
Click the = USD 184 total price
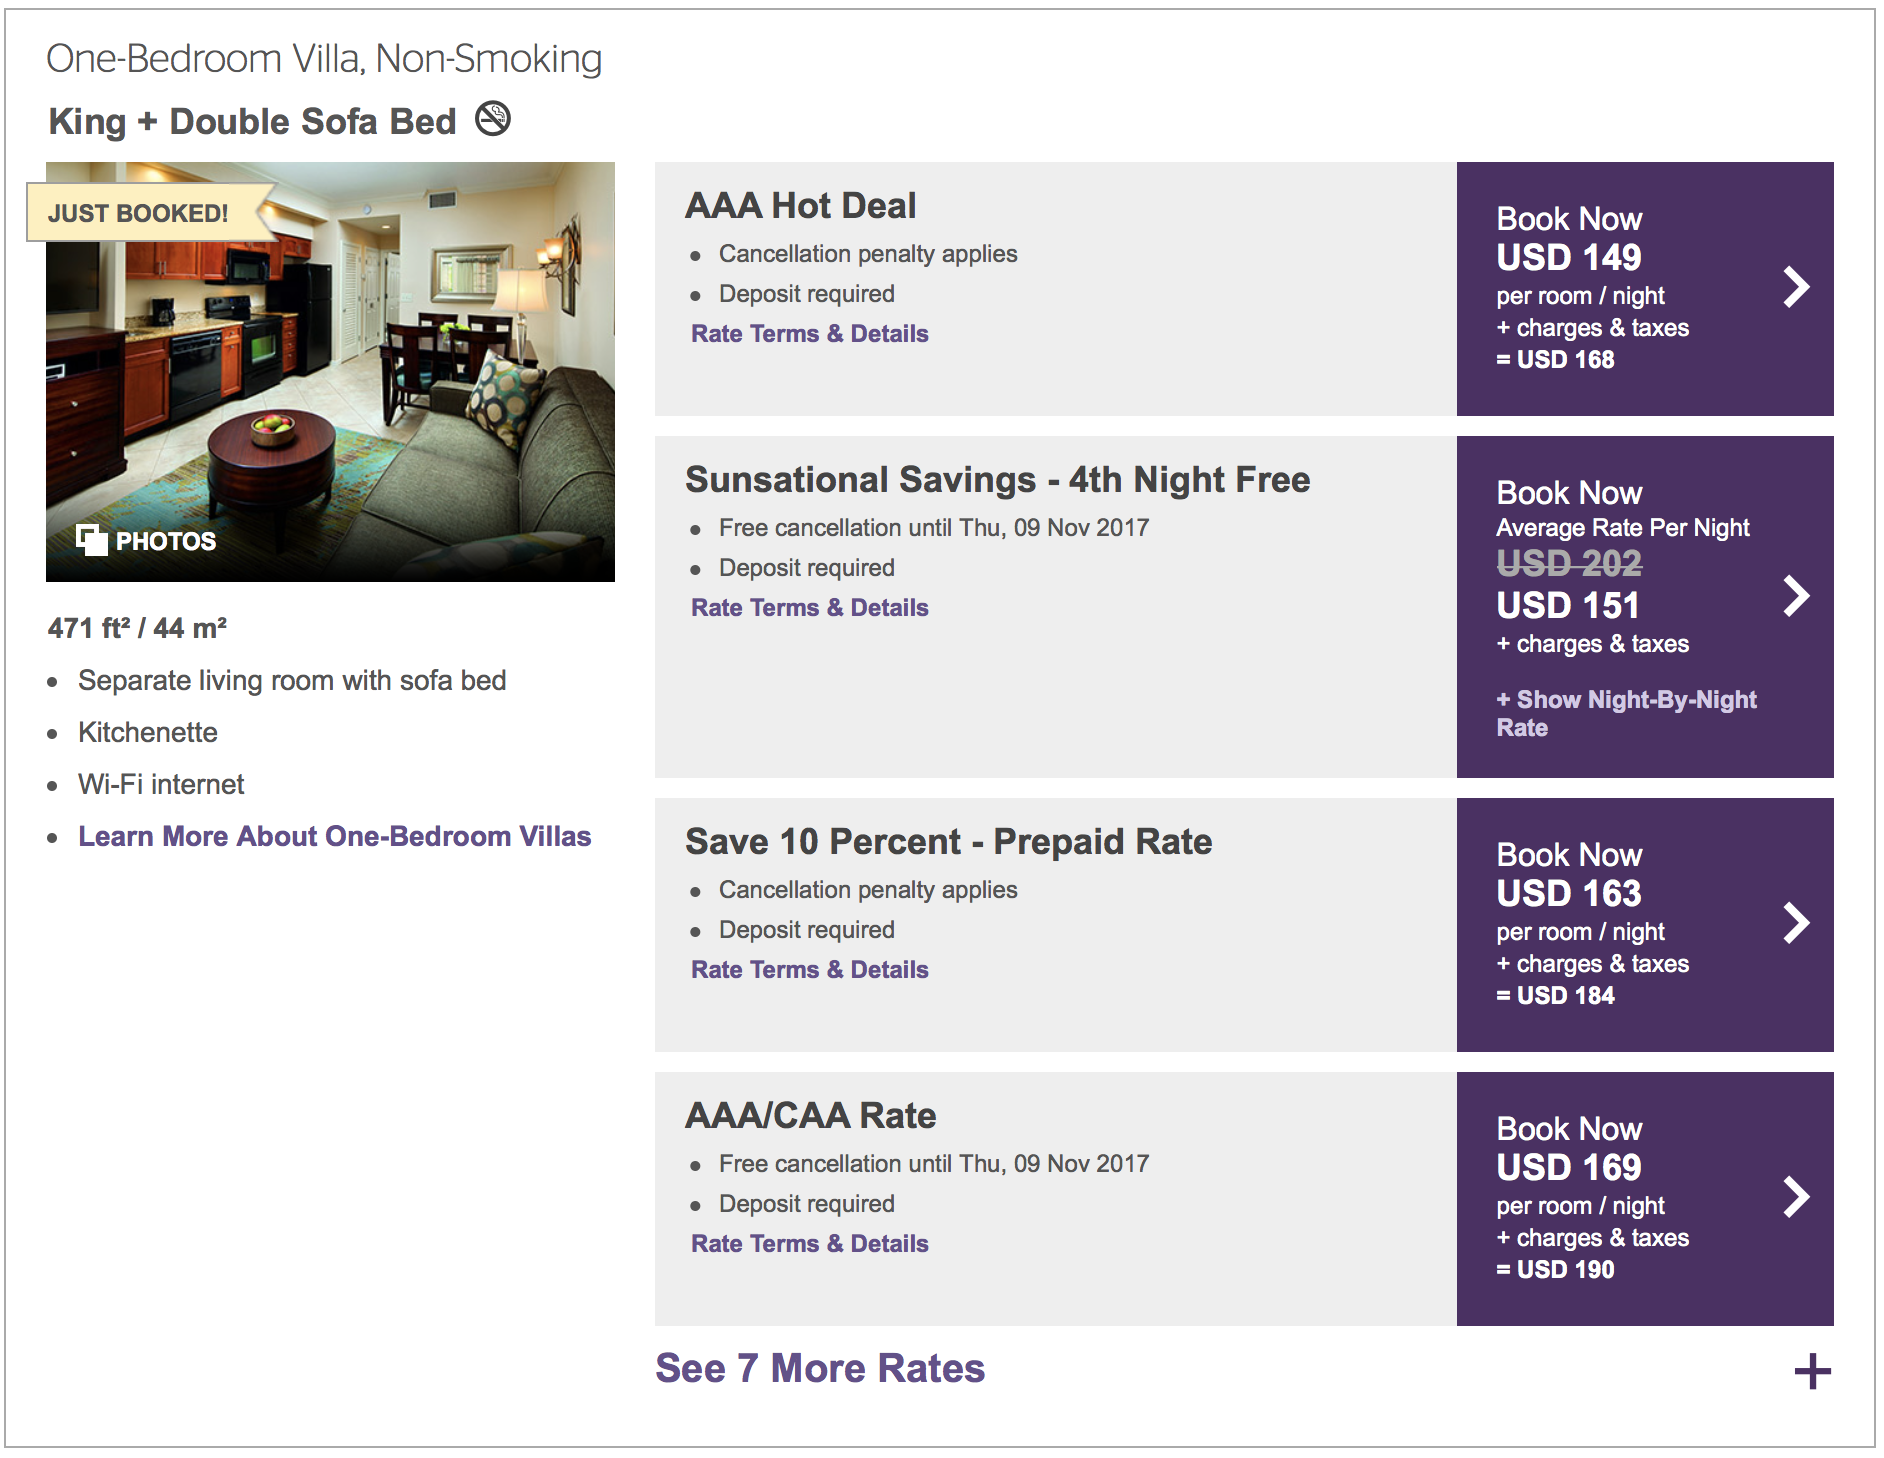pos(1555,995)
